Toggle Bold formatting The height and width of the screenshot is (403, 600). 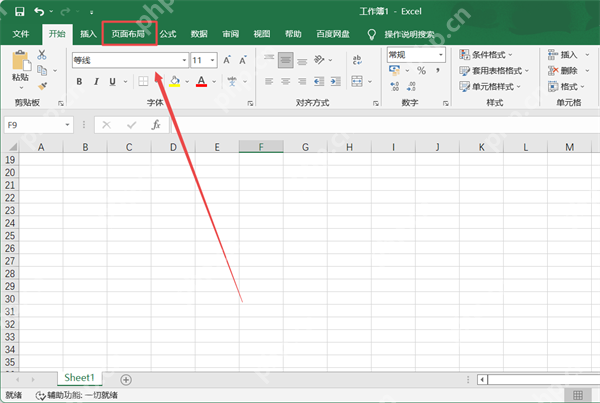coord(79,82)
